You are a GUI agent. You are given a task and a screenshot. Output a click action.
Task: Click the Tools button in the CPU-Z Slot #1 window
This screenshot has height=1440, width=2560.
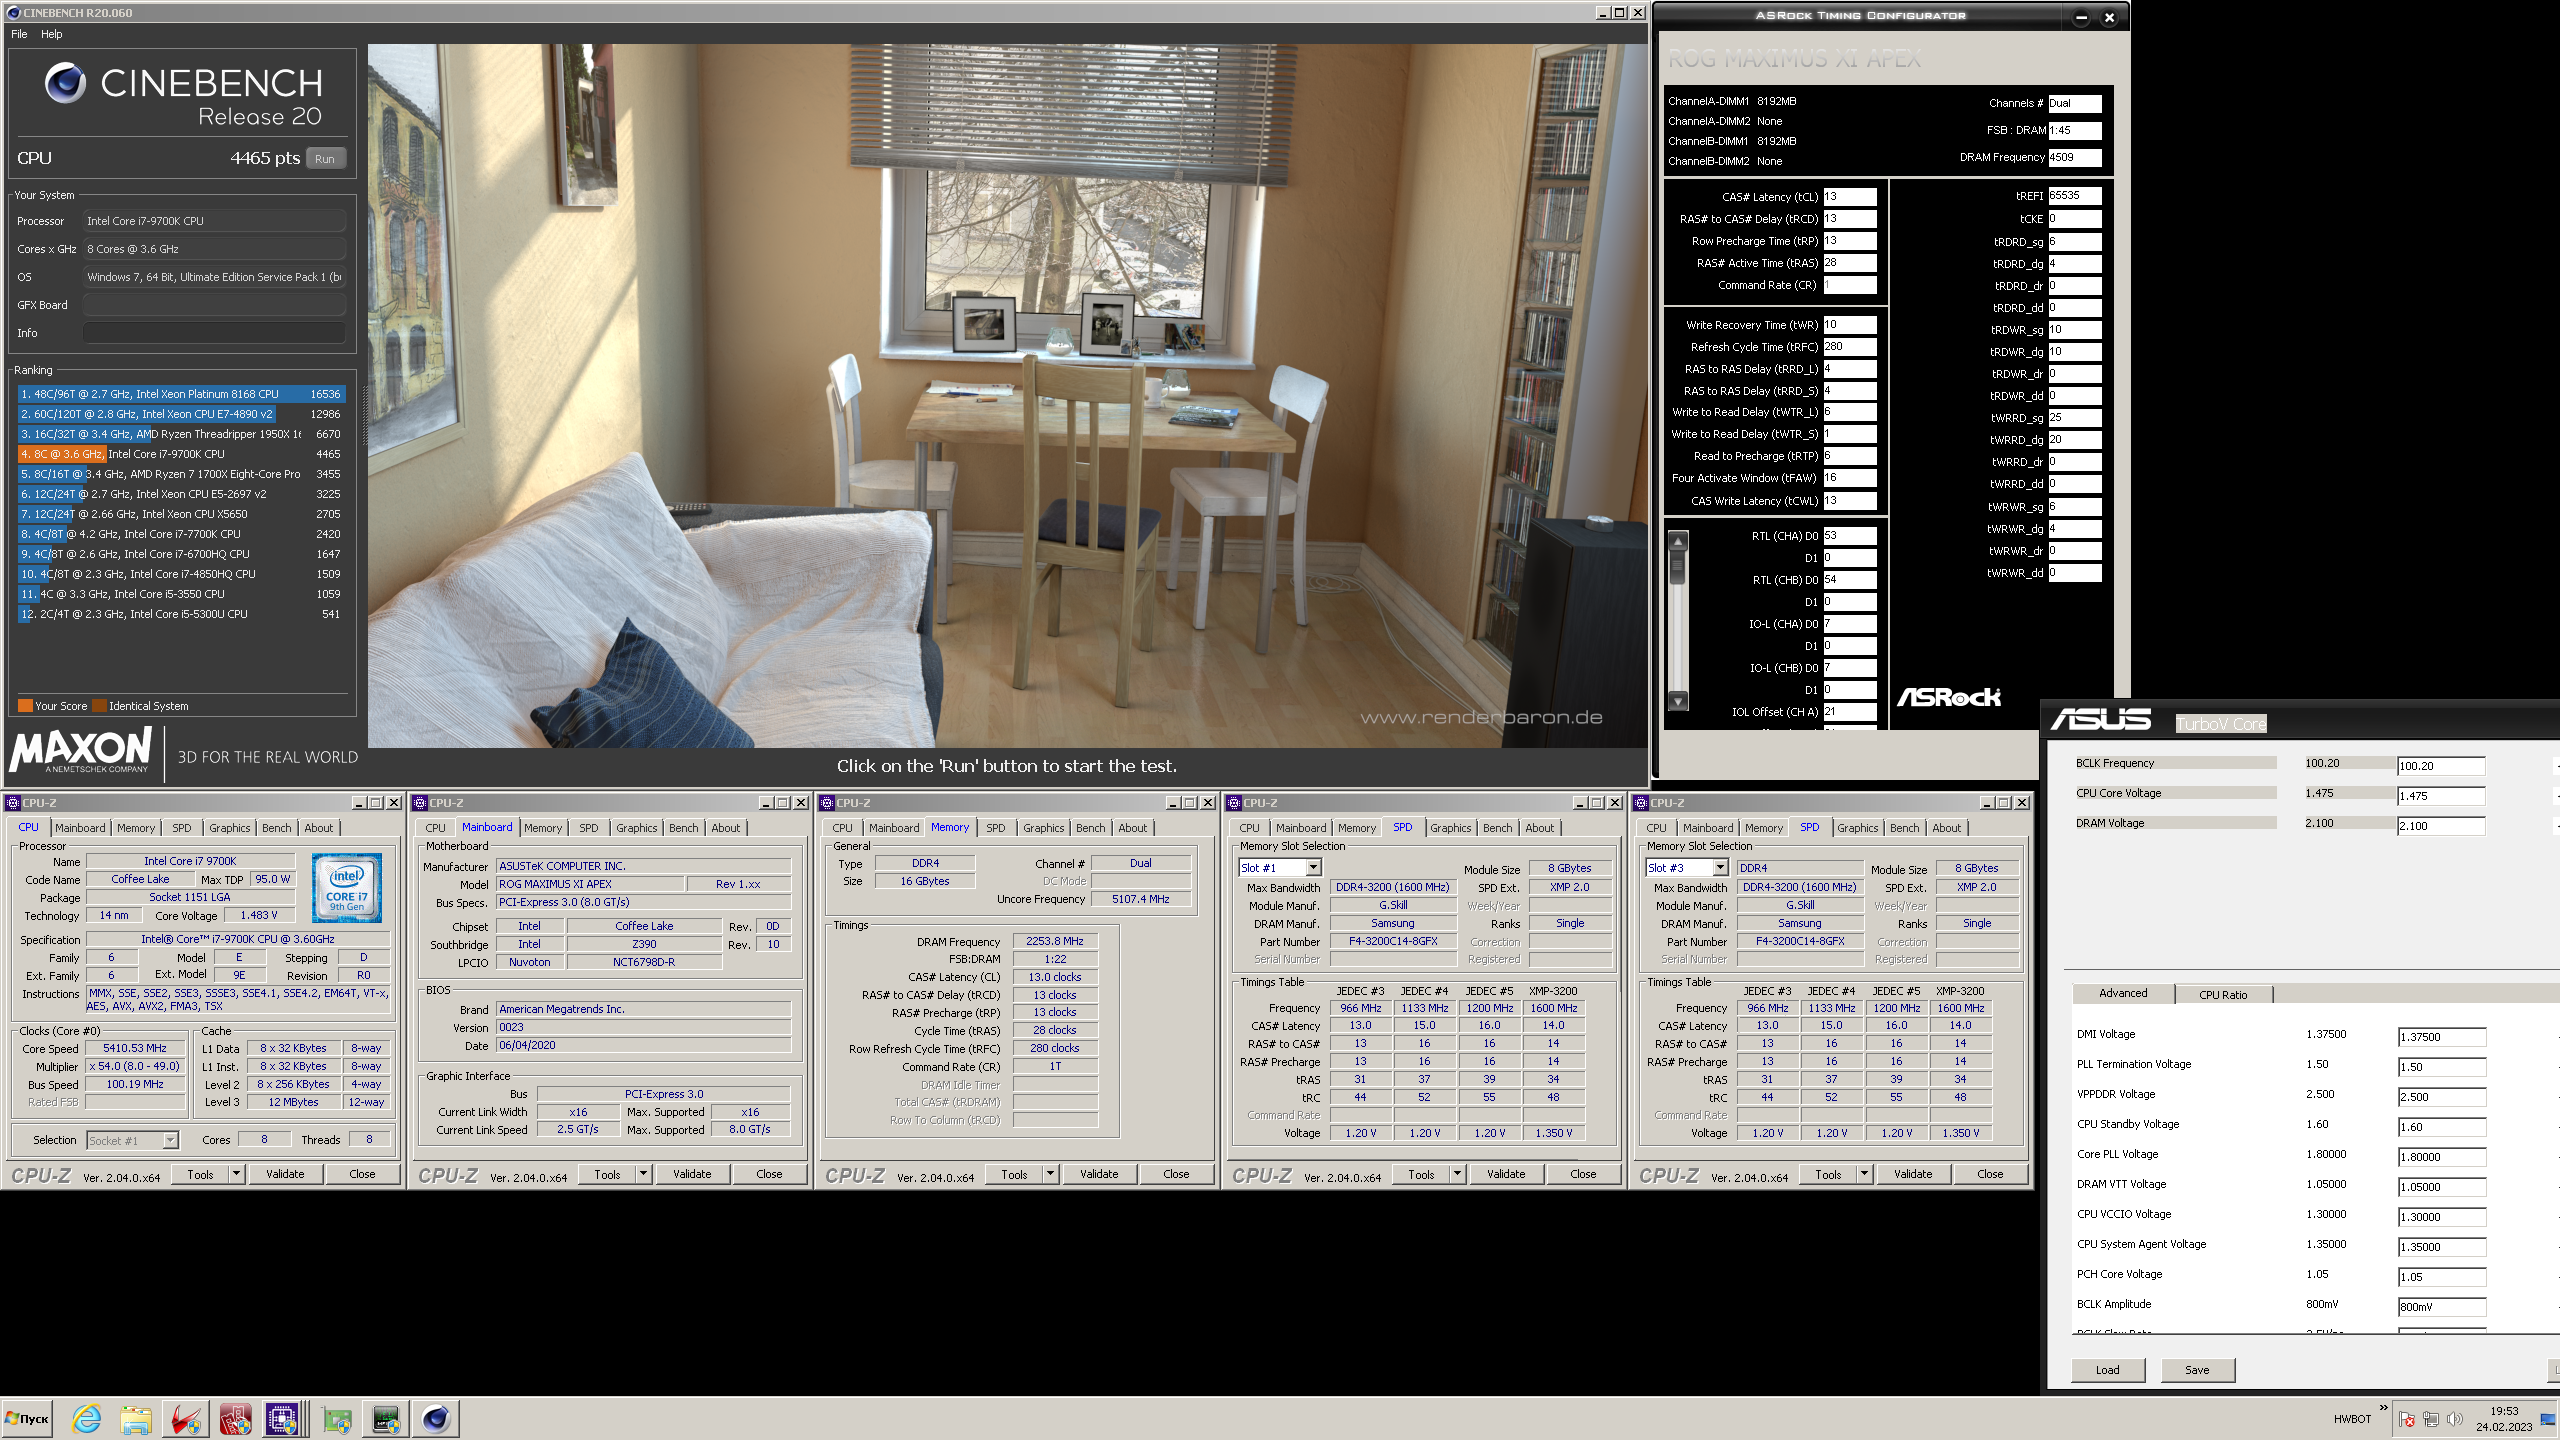[1422, 1174]
